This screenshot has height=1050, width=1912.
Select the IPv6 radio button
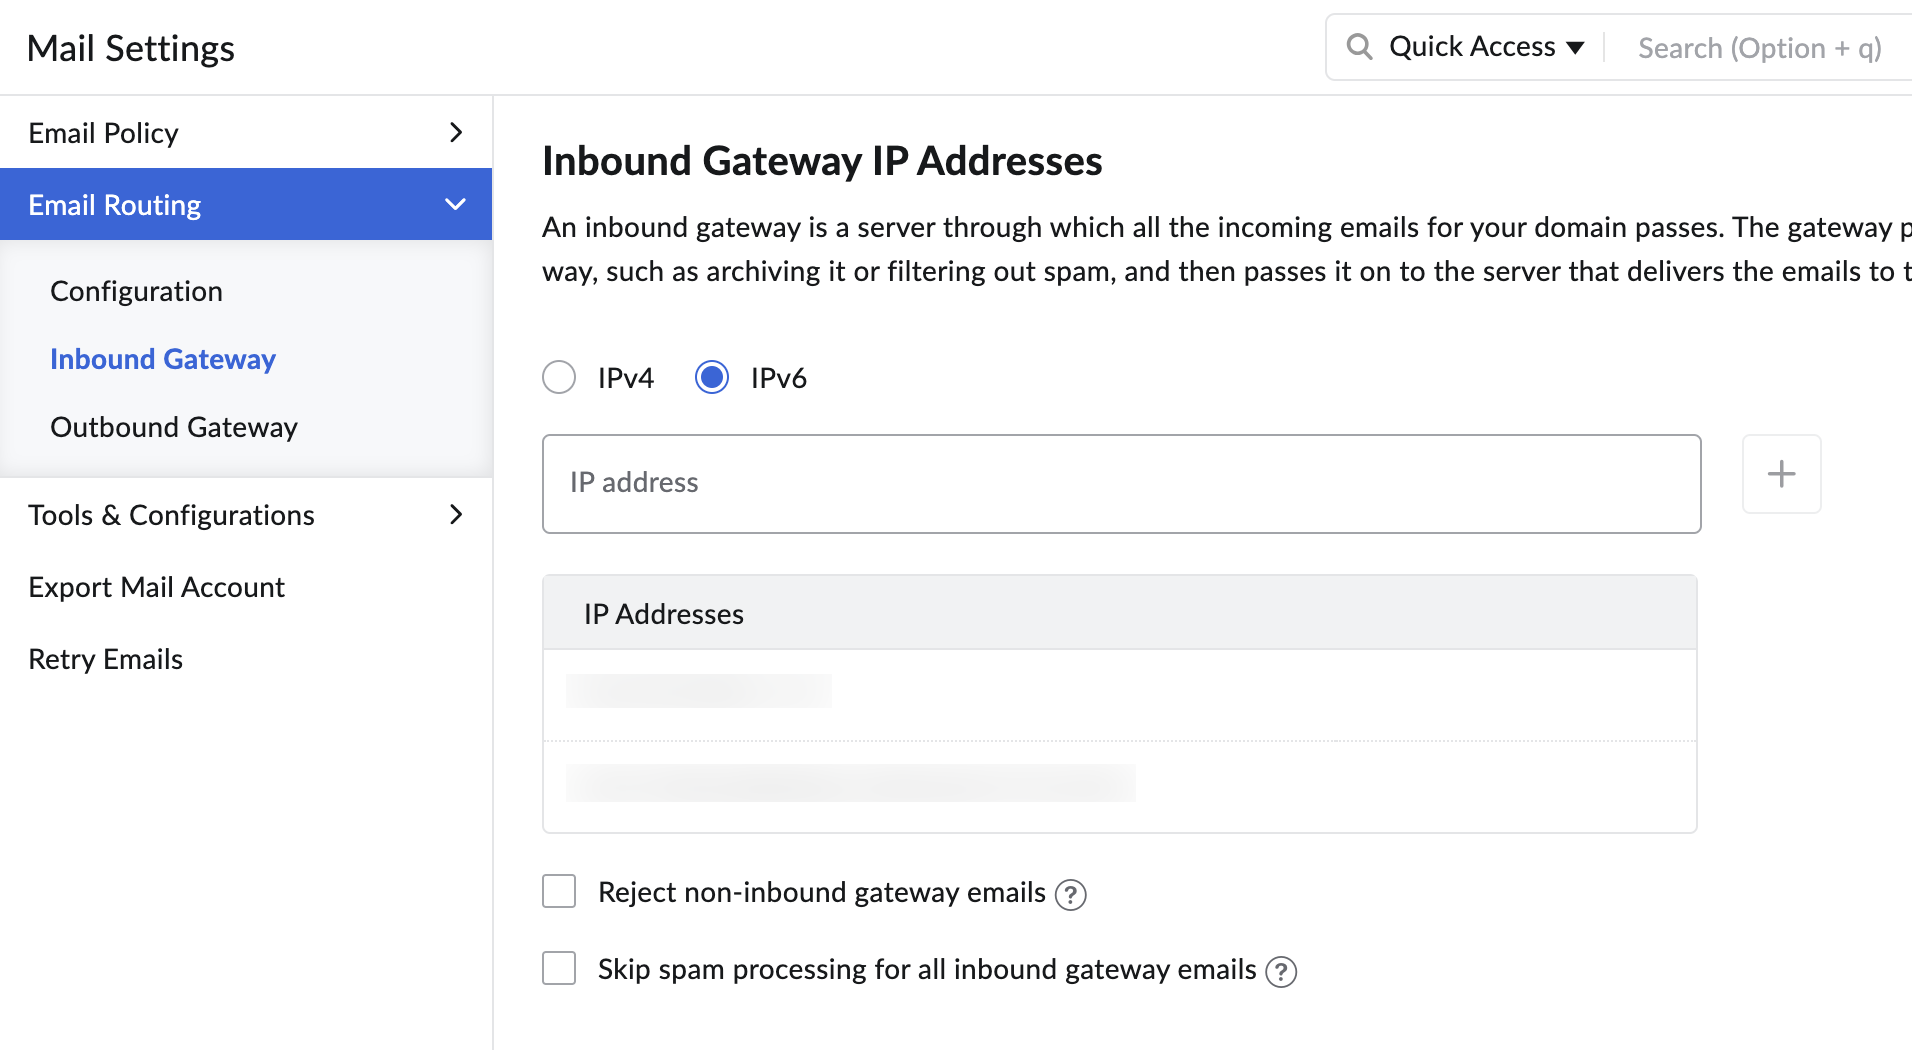pyautogui.click(x=712, y=377)
